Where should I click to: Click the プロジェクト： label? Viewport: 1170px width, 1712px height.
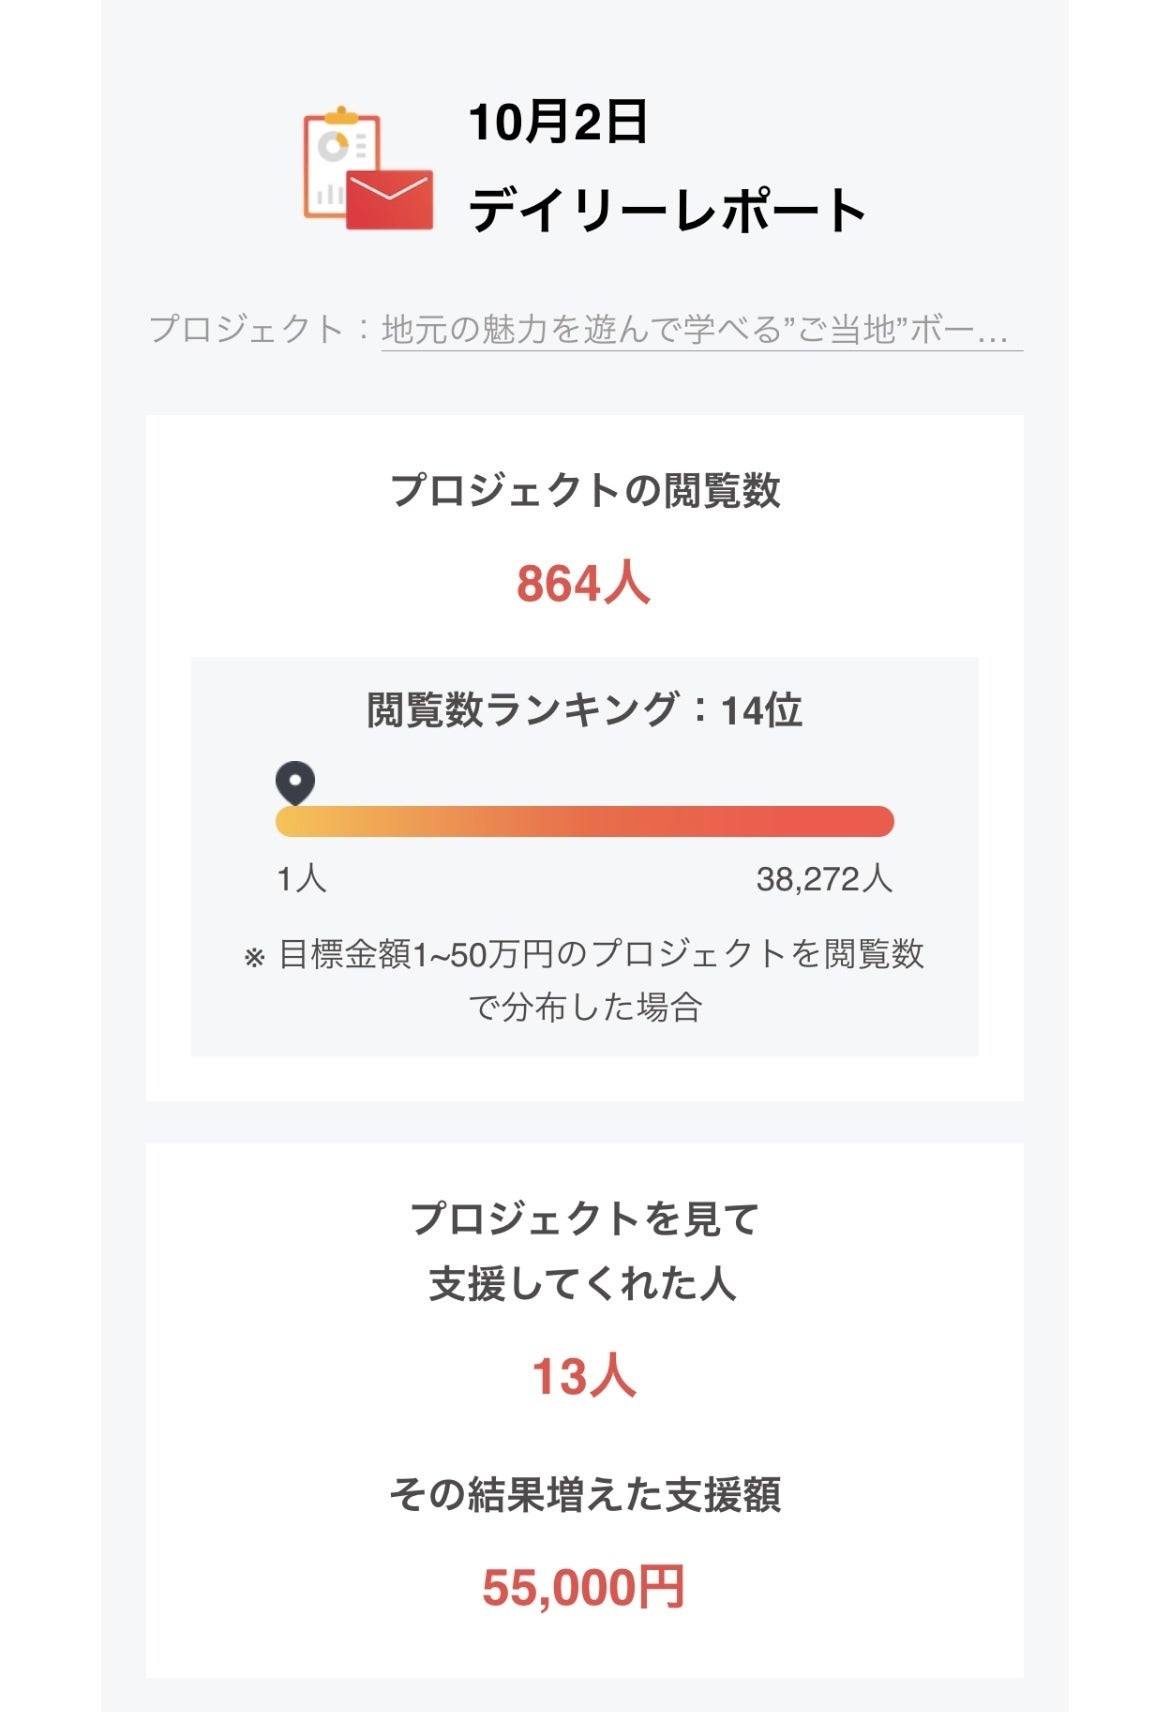259,329
